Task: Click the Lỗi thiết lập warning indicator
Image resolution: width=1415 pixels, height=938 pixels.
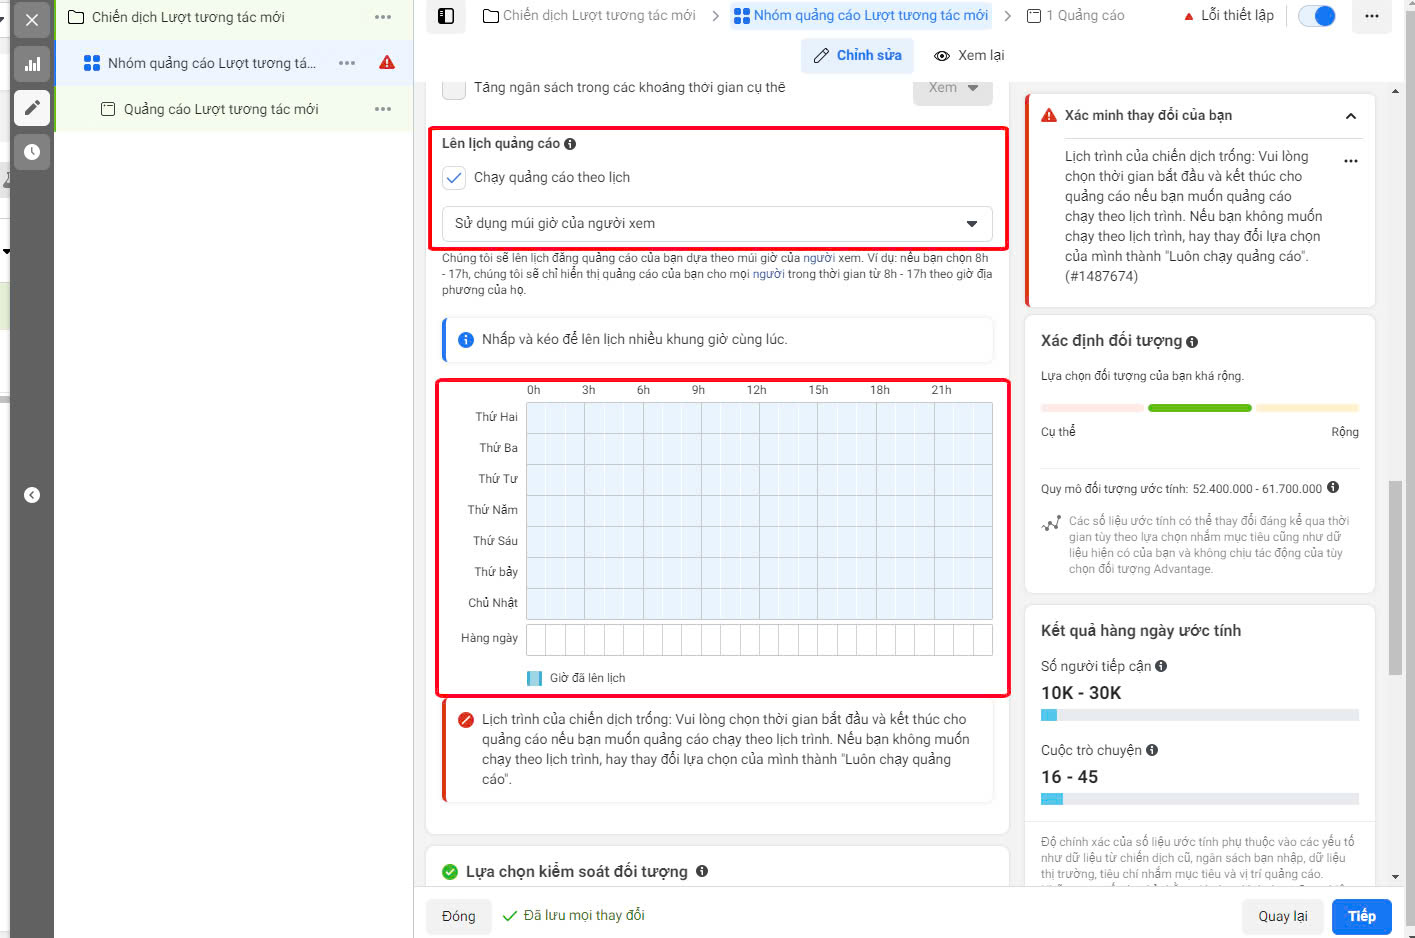Action: (x=1229, y=16)
